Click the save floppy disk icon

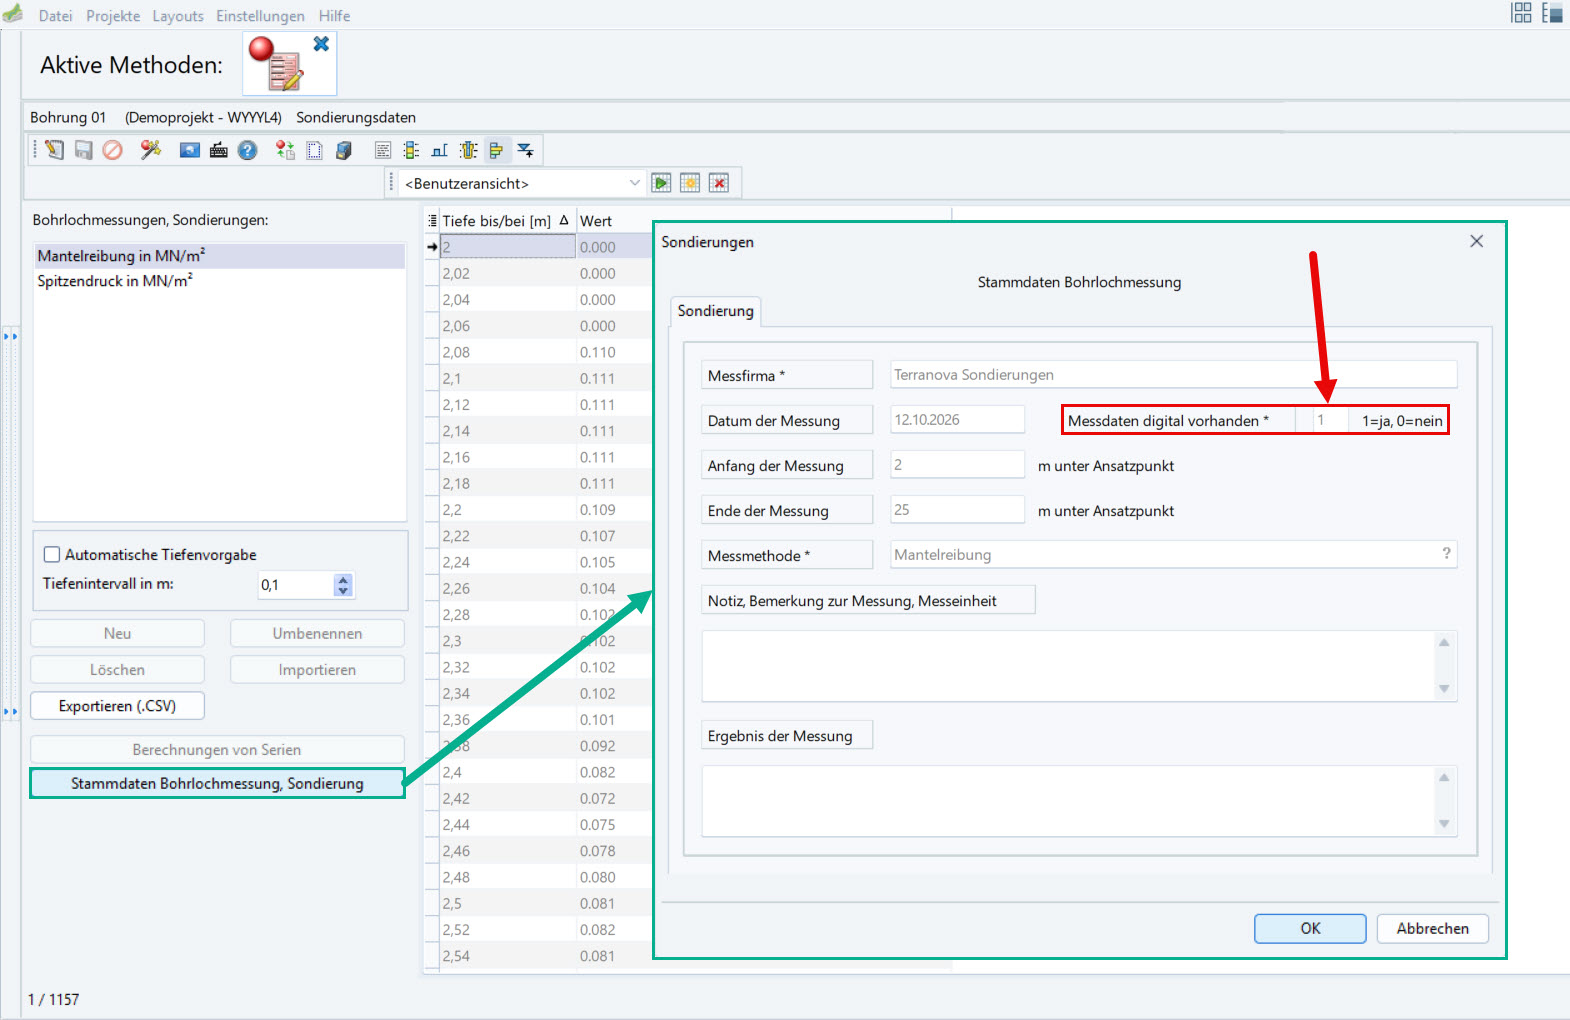[84, 150]
